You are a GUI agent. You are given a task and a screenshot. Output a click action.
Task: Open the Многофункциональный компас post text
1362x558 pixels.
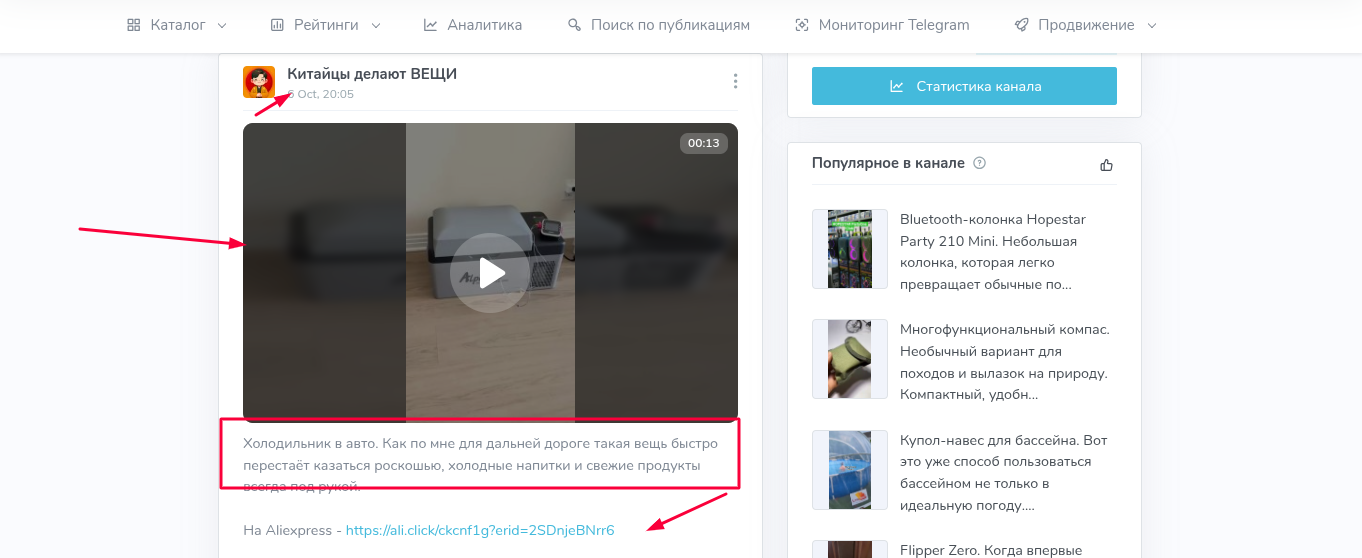click(1005, 362)
